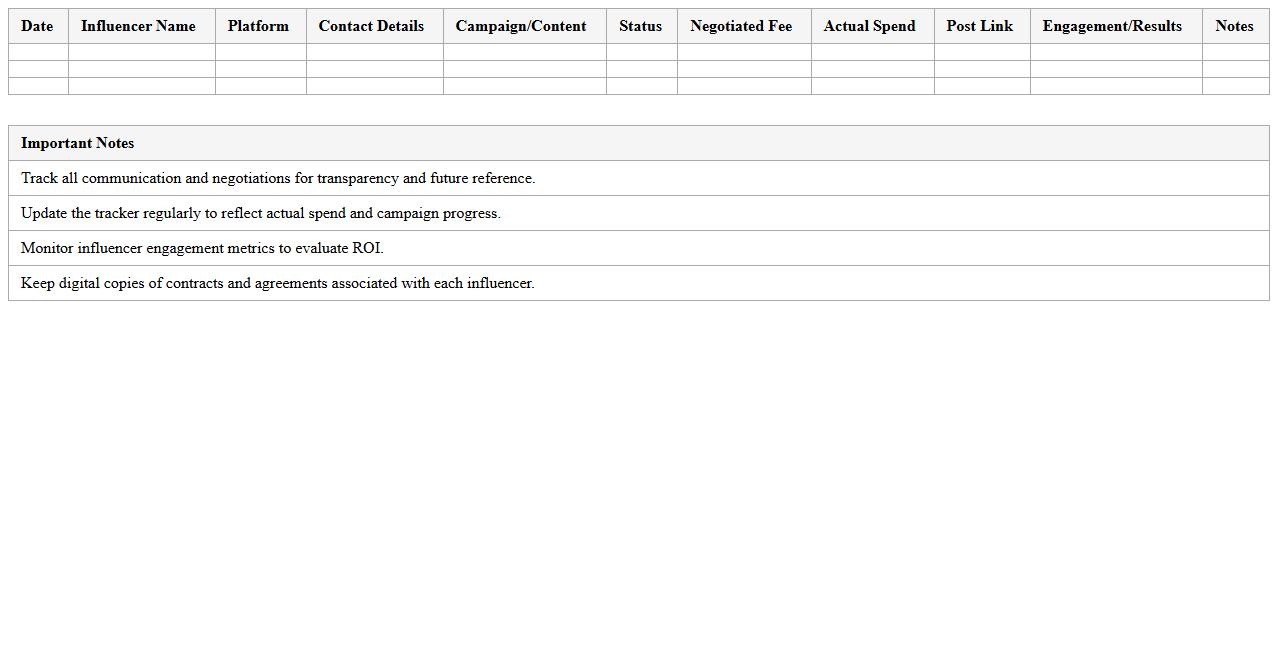Click the note about updating the tracker regularly
Image resolution: width=1278 pixels, height=650 pixels.
(x=261, y=213)
